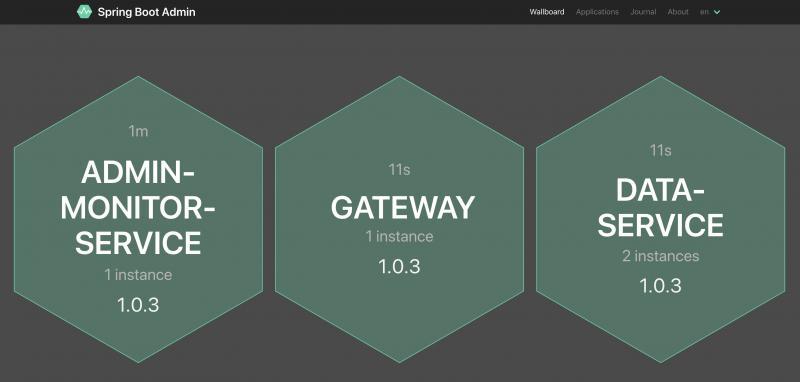Open the About page
The image size is (800, 382).
[678, 12]
